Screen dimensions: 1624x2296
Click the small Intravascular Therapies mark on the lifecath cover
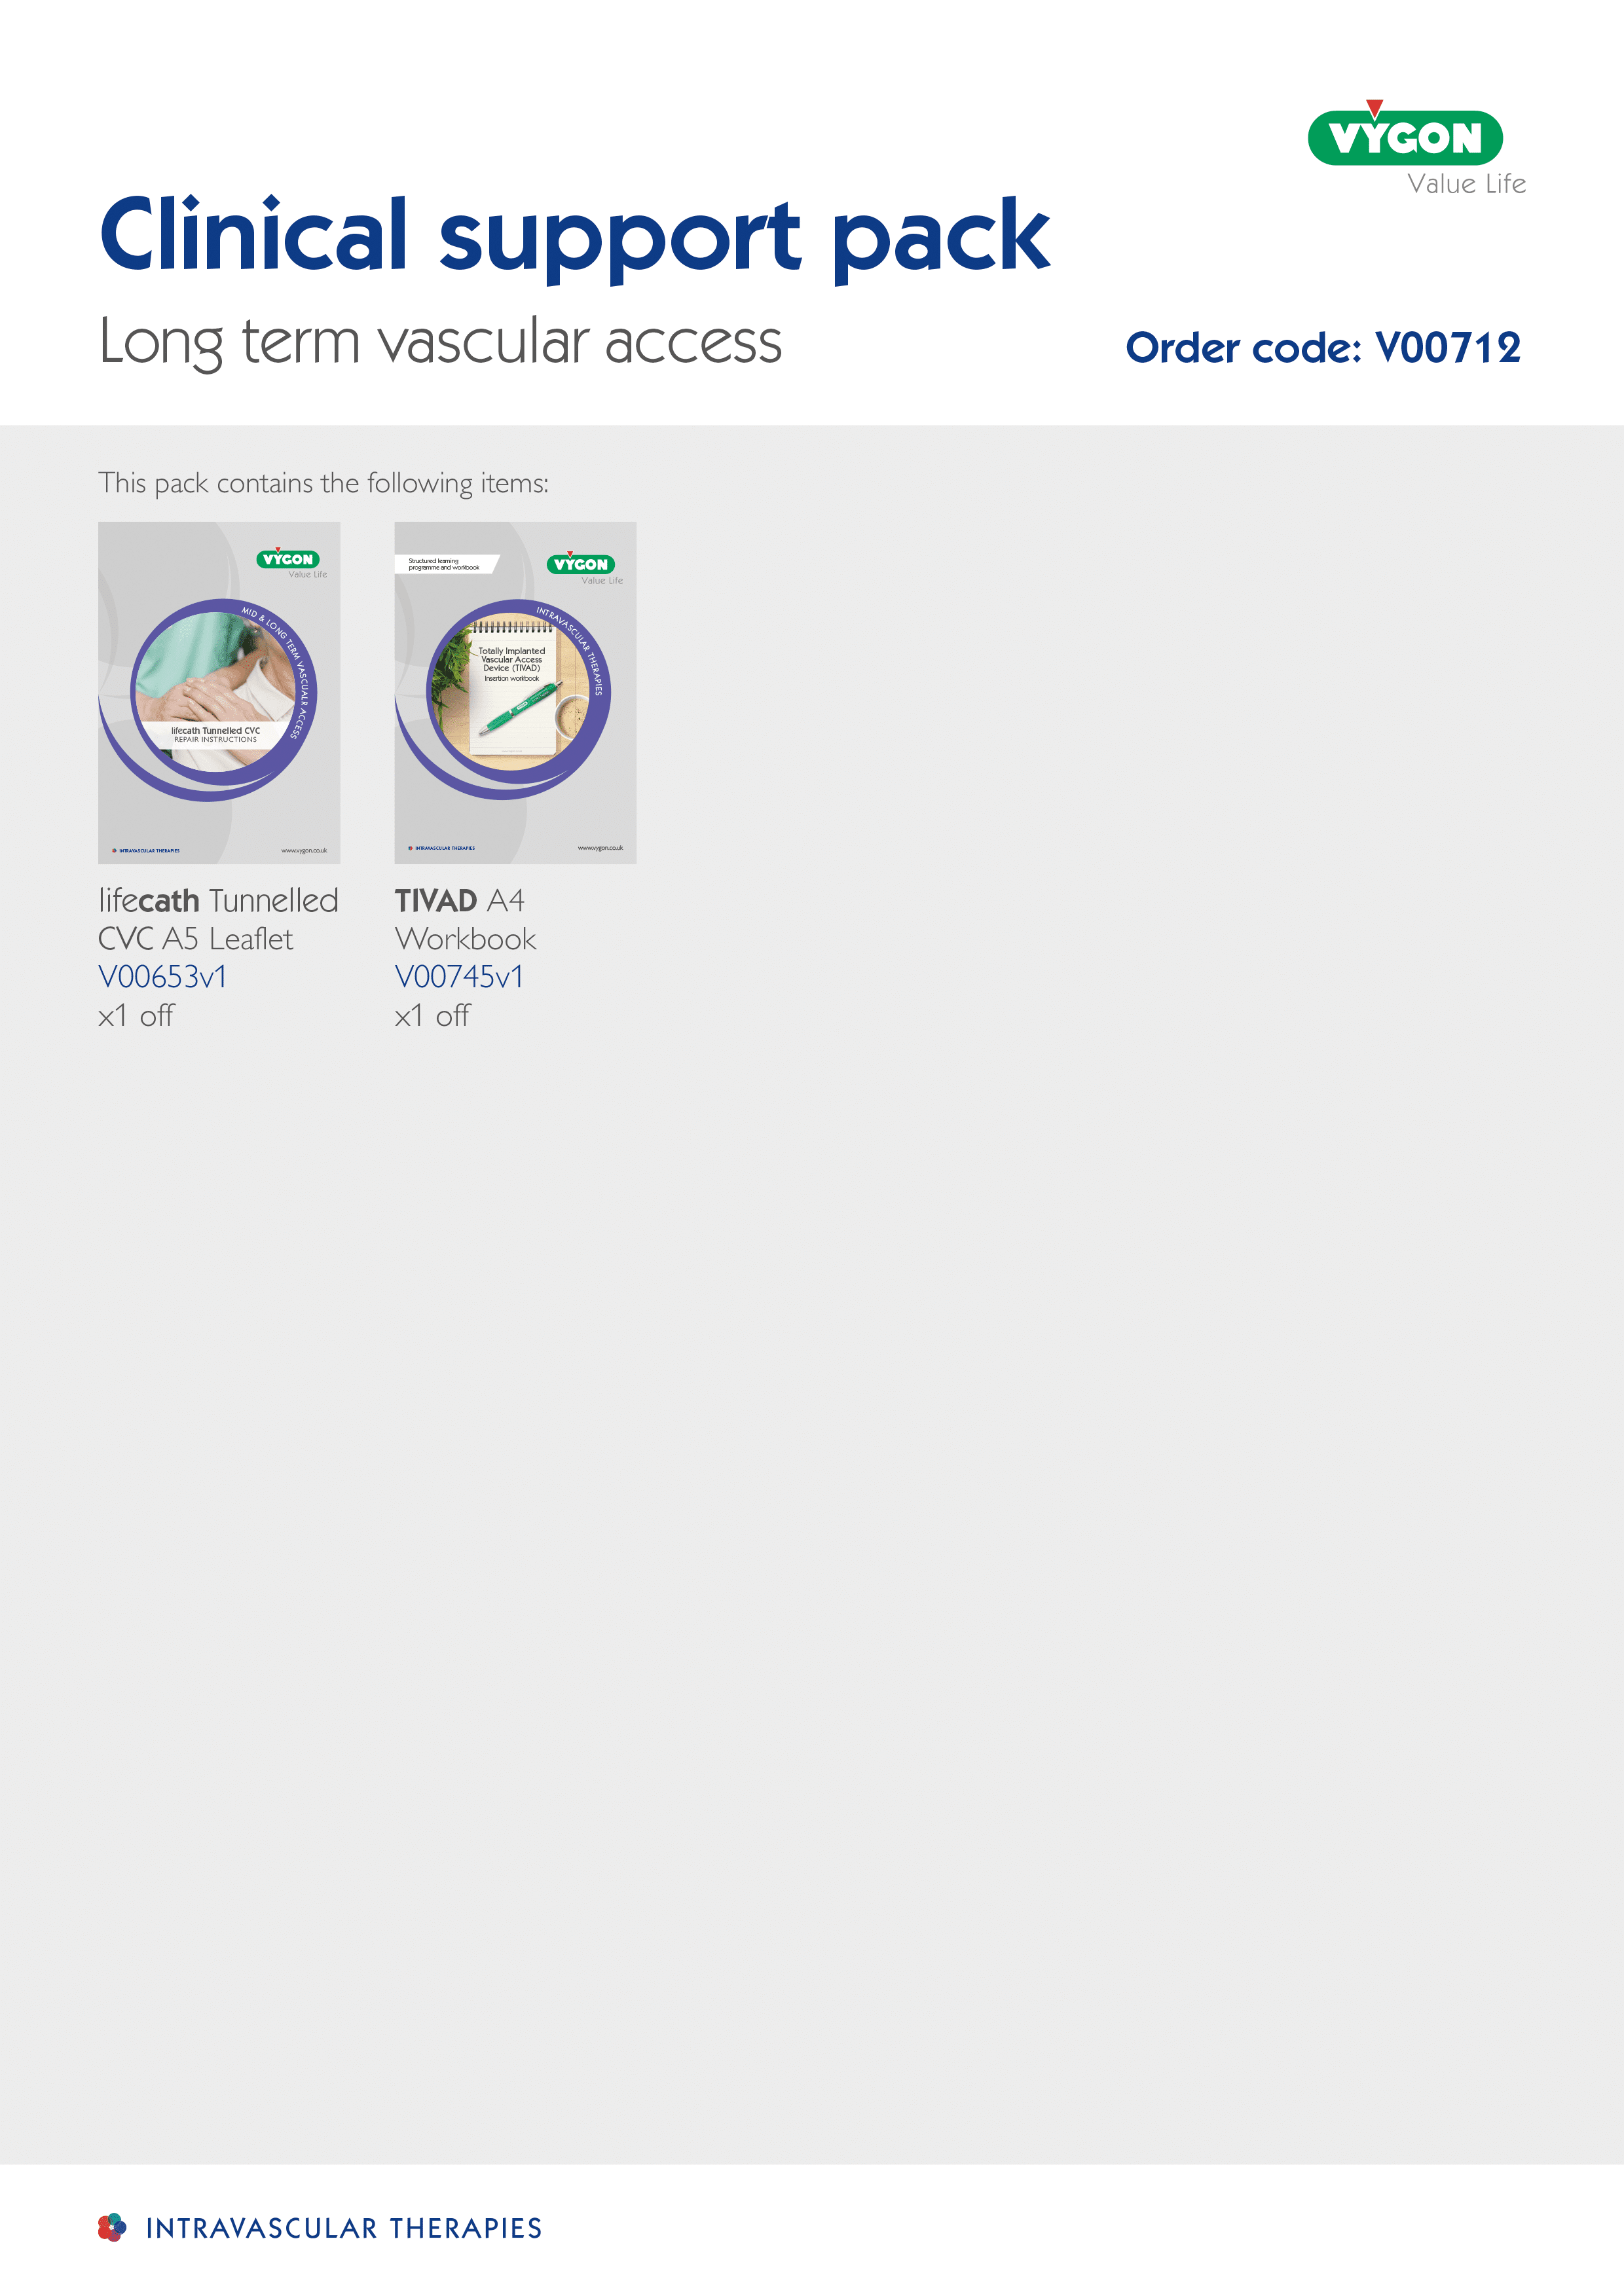(x=146, y=850)
